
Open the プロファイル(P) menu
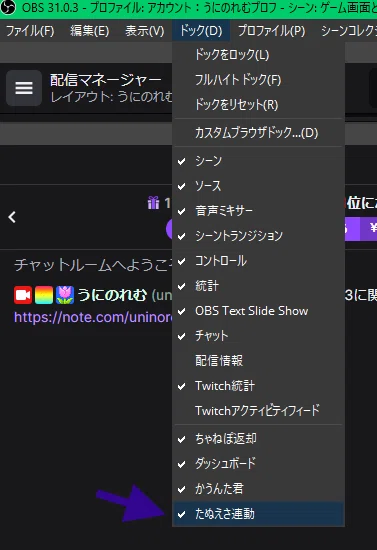[271, 31]
